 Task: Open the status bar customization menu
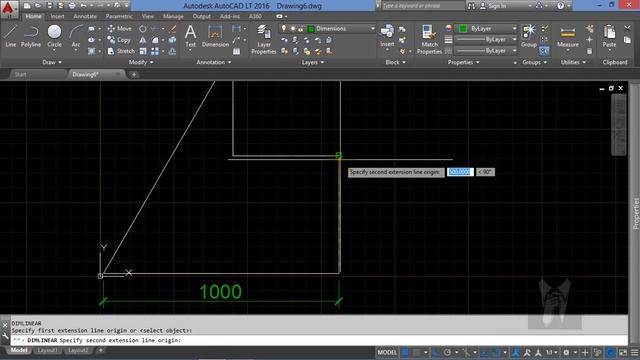click(x=634, y=352)
